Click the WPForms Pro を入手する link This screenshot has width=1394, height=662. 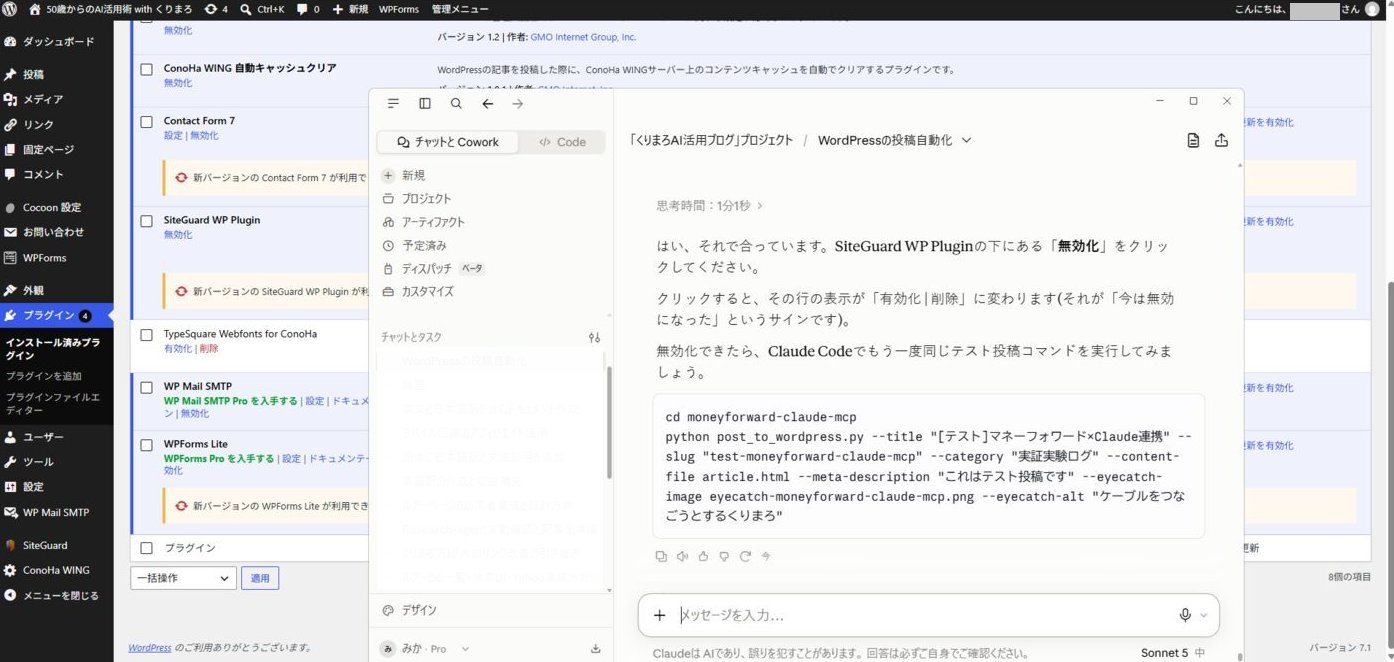(x=219, y=459)
